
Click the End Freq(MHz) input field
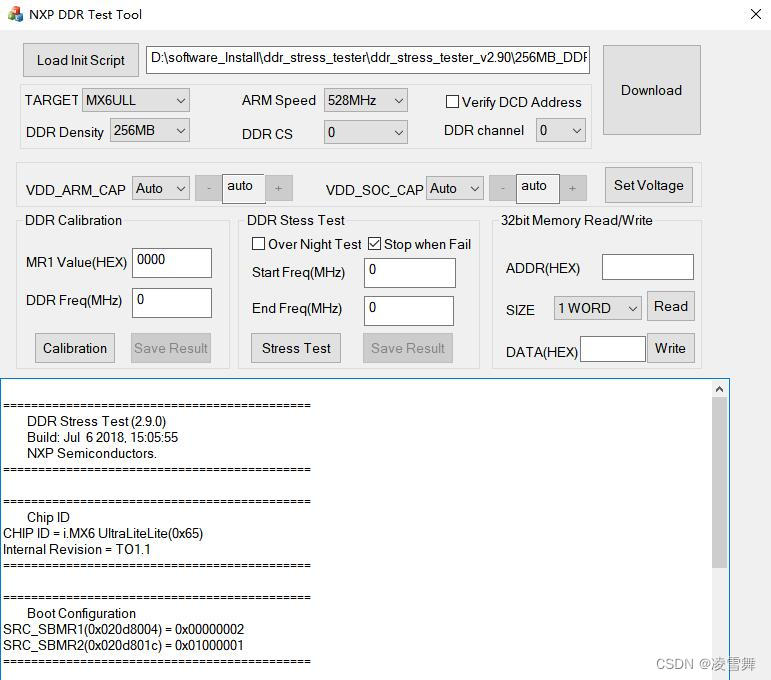pos(409,311)
